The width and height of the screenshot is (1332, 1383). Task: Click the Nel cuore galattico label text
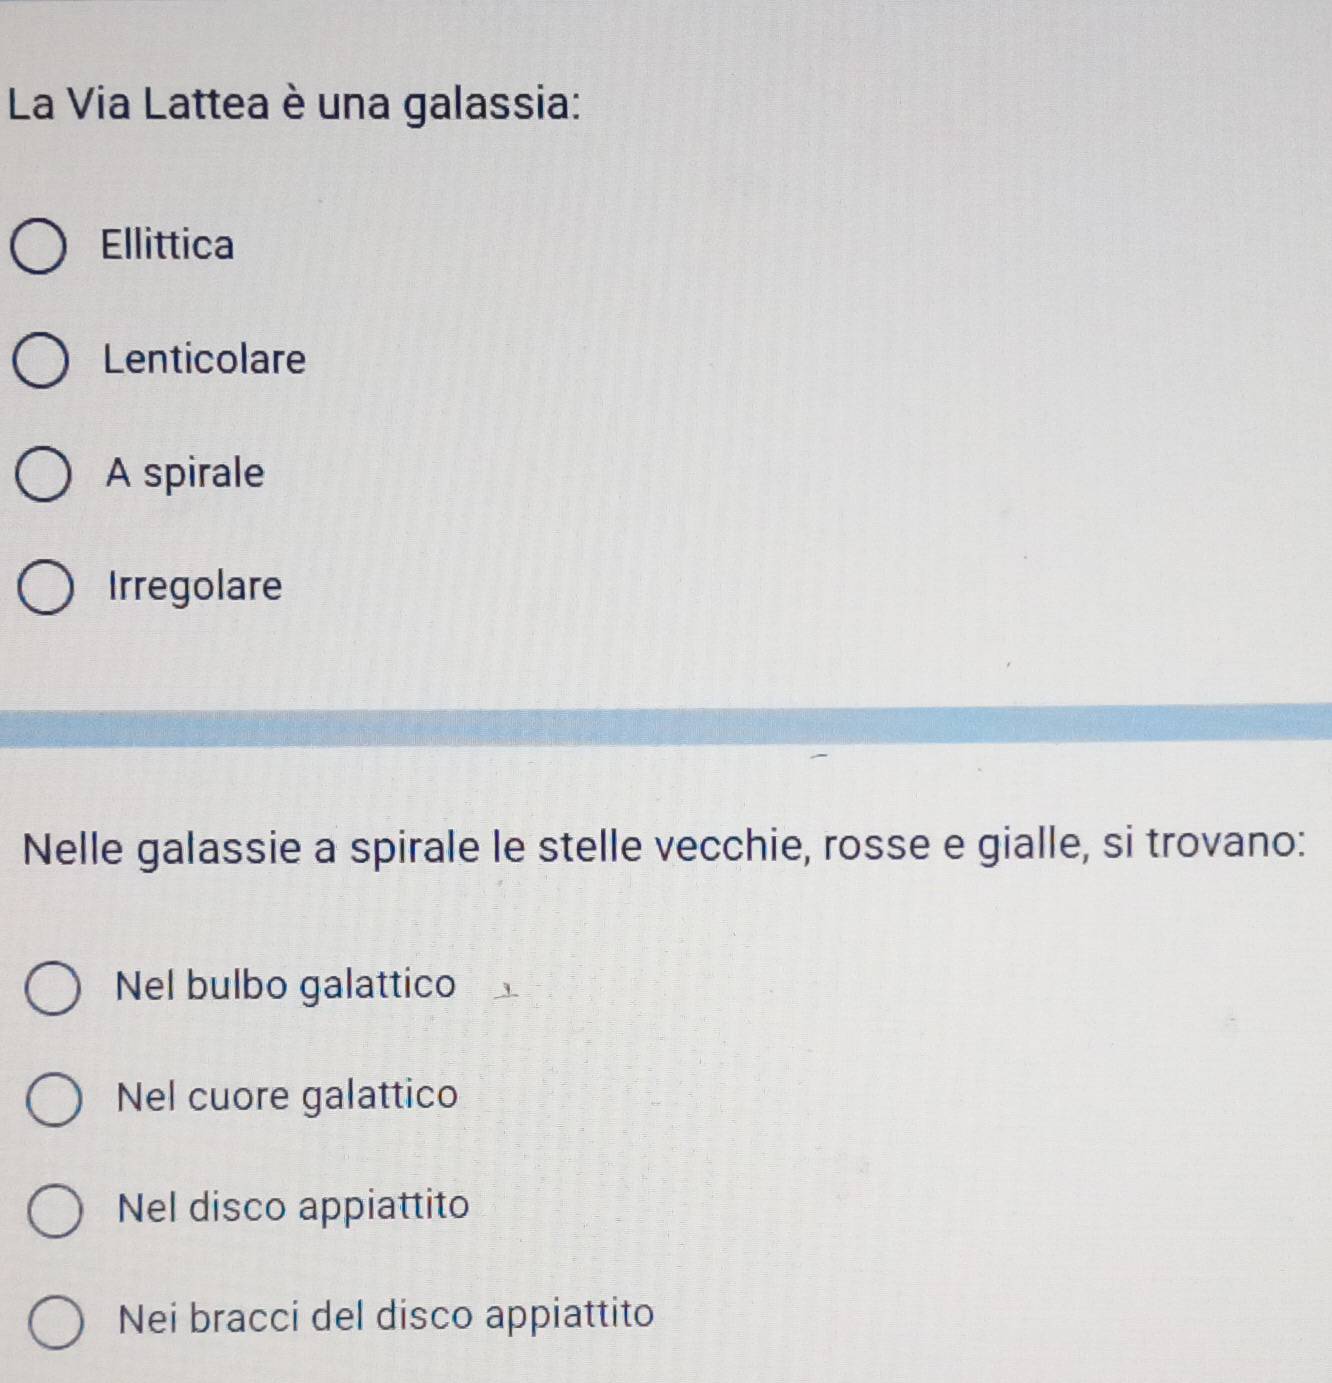click(288, 1096)
